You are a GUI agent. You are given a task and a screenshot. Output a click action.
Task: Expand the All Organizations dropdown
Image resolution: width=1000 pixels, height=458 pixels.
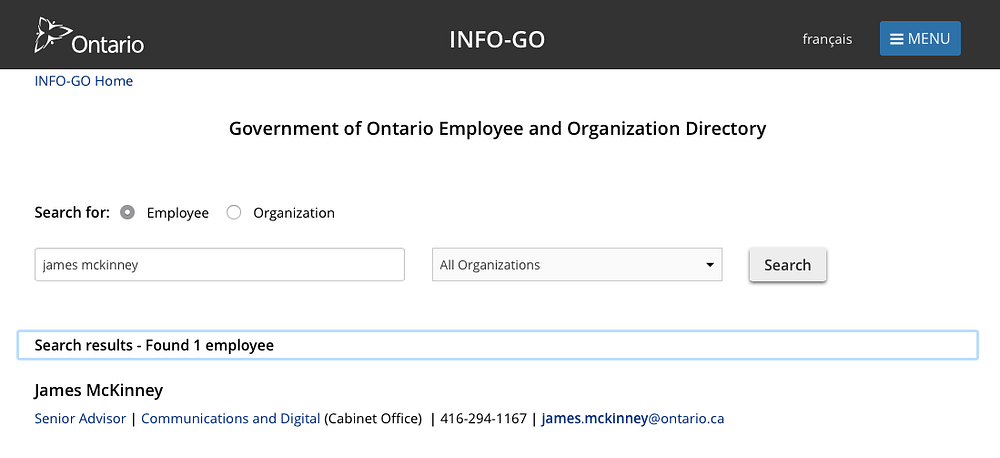click(x=577, y=265)
